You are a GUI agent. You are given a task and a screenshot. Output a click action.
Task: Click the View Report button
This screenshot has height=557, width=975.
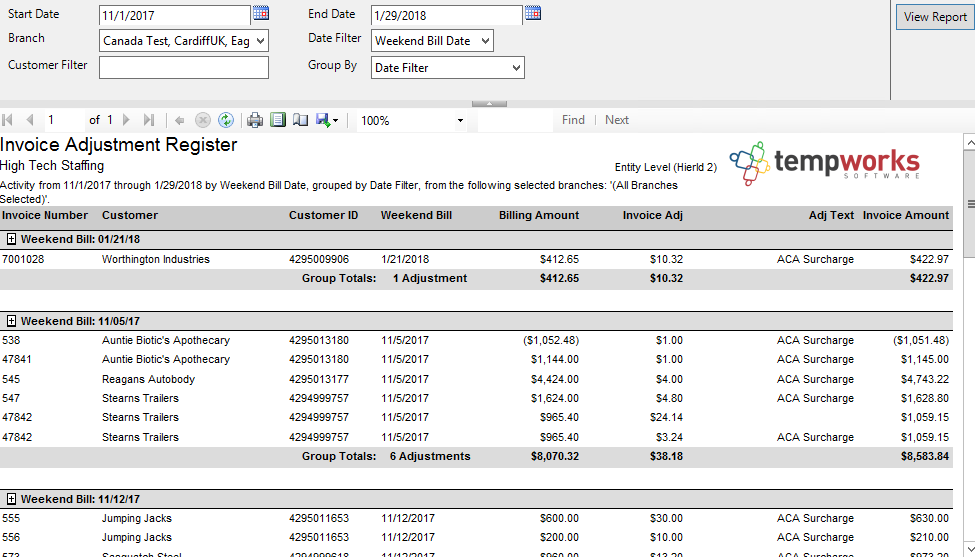coord(935,17)
